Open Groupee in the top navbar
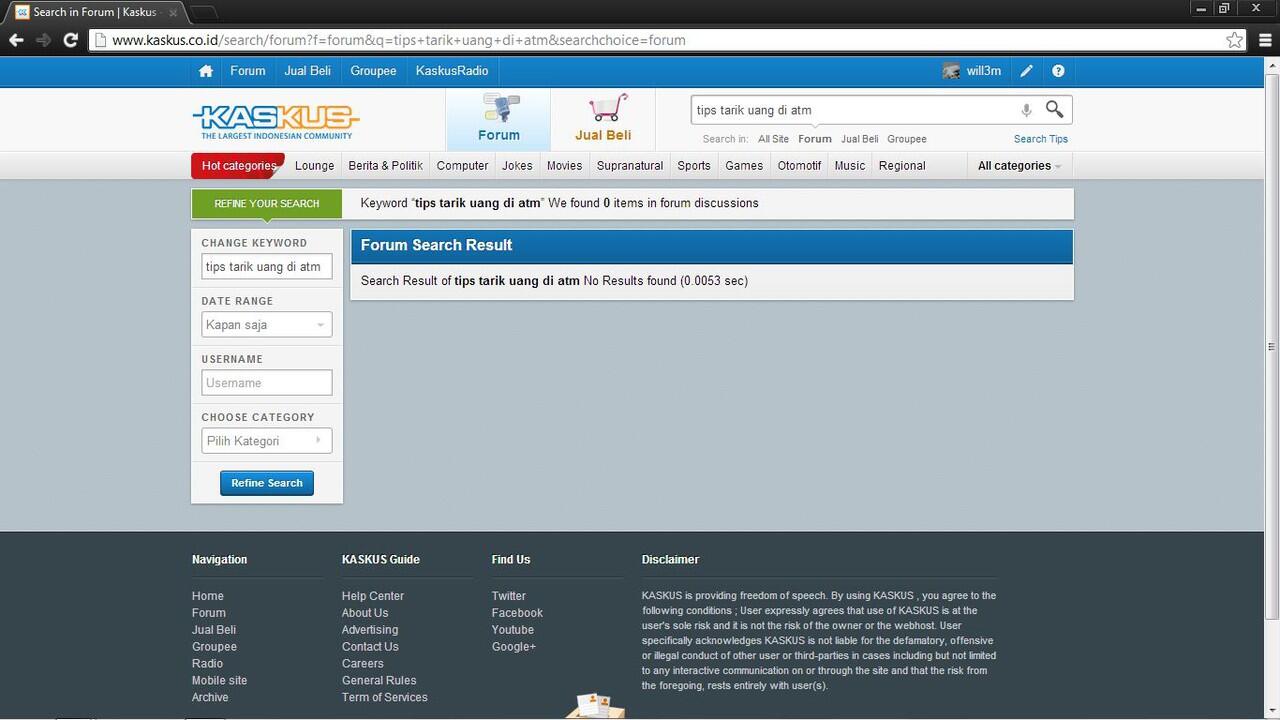The width and height of the screenshot is (1280, 720). coord(373,71)
